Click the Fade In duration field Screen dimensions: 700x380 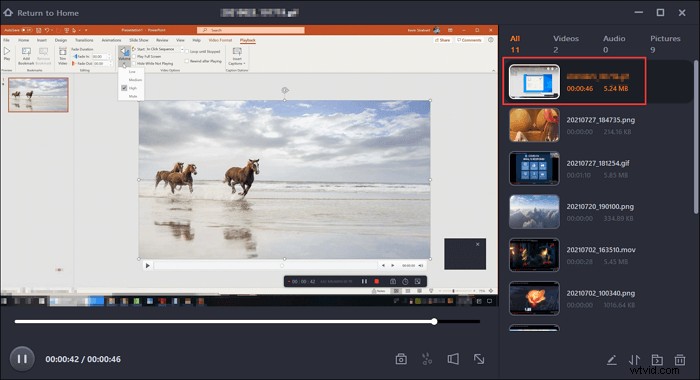click(100, 57)
